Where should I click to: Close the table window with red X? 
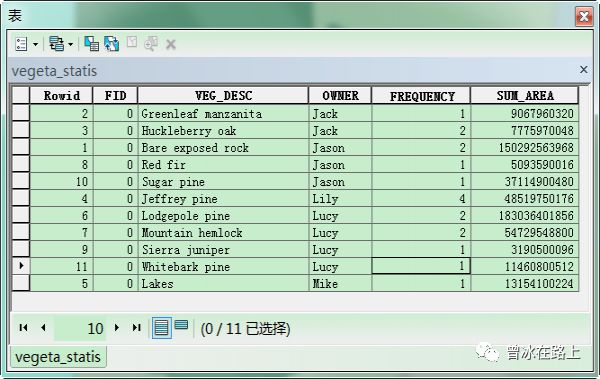point(584,16)
